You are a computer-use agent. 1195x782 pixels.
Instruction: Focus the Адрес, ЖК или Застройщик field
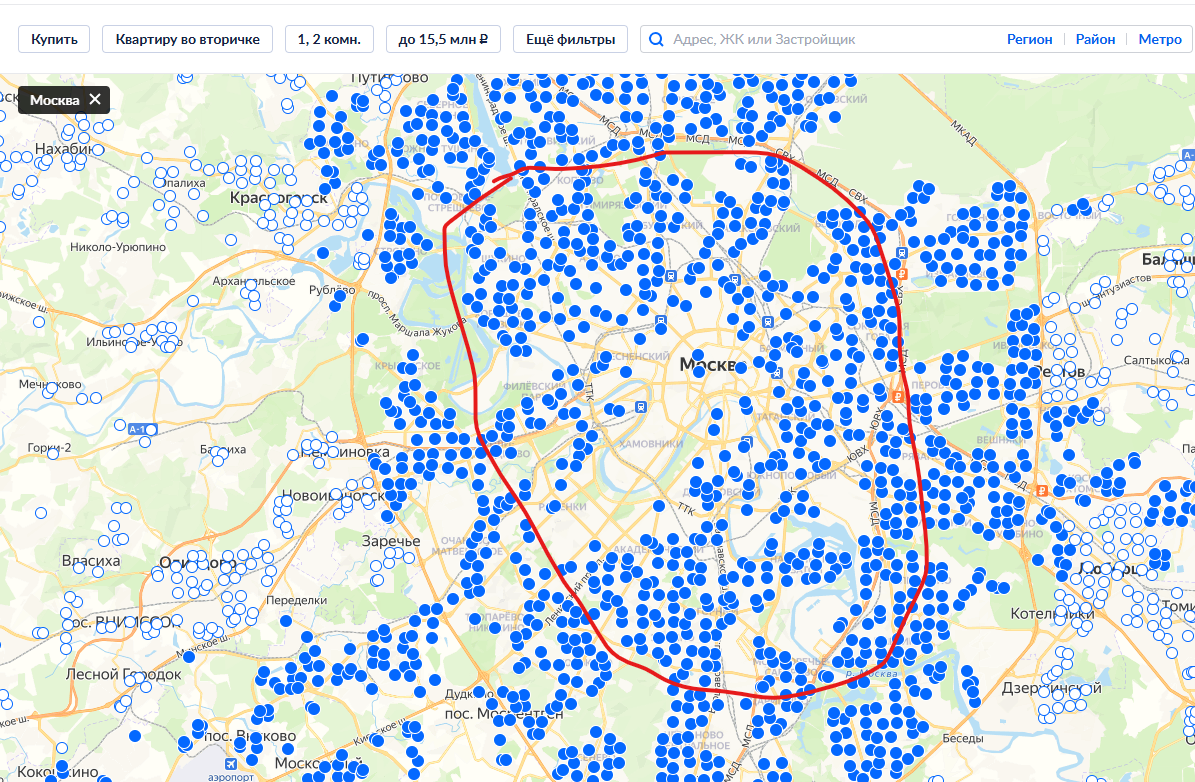830,39
